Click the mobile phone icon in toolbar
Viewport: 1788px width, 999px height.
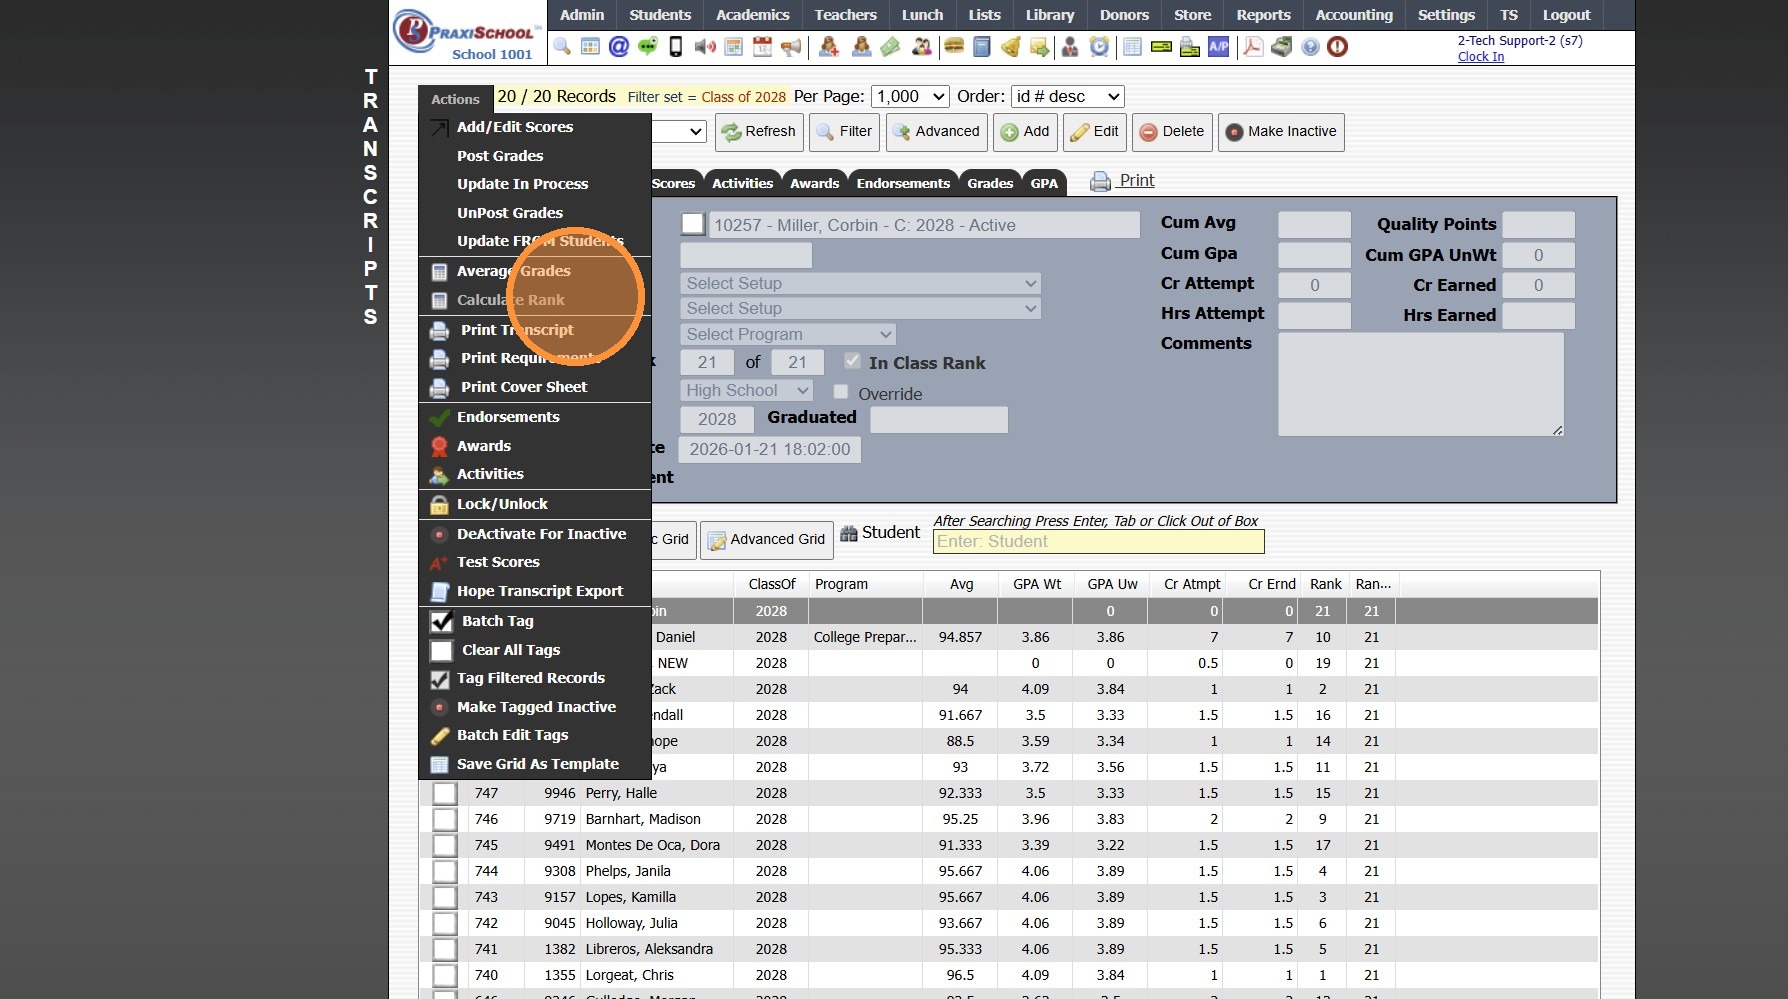676,47
